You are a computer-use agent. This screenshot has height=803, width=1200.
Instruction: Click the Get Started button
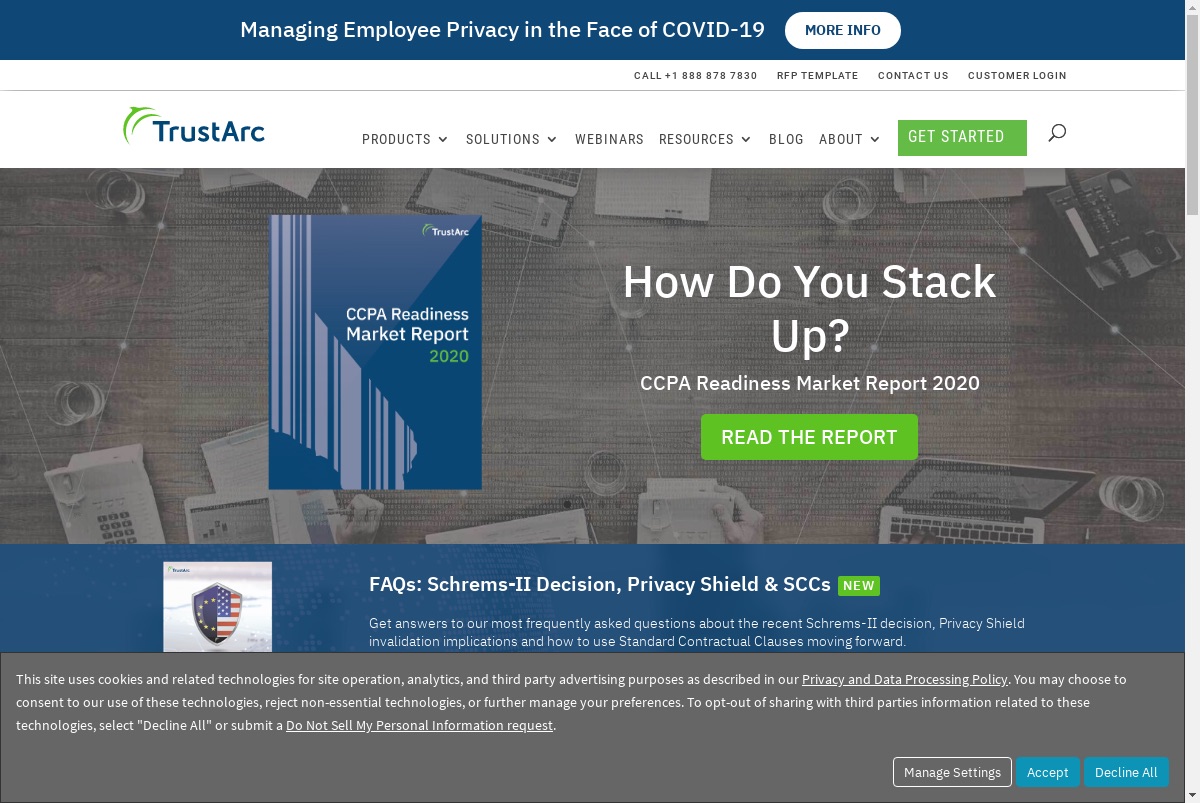962,138
